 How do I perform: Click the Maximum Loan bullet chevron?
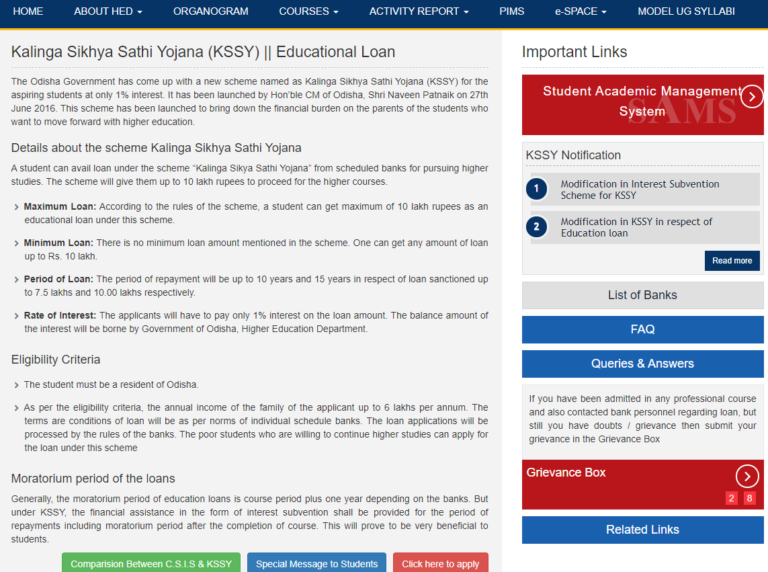pyautogui.click(x=16, y=207)
